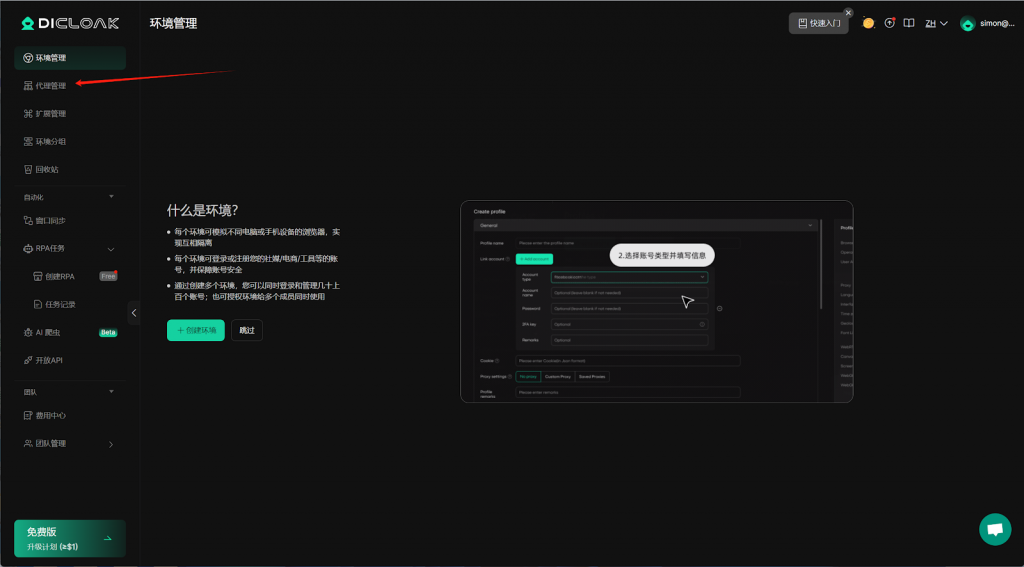
Task: Open AI 爬虫 Beta menu item
Action: 48,332
